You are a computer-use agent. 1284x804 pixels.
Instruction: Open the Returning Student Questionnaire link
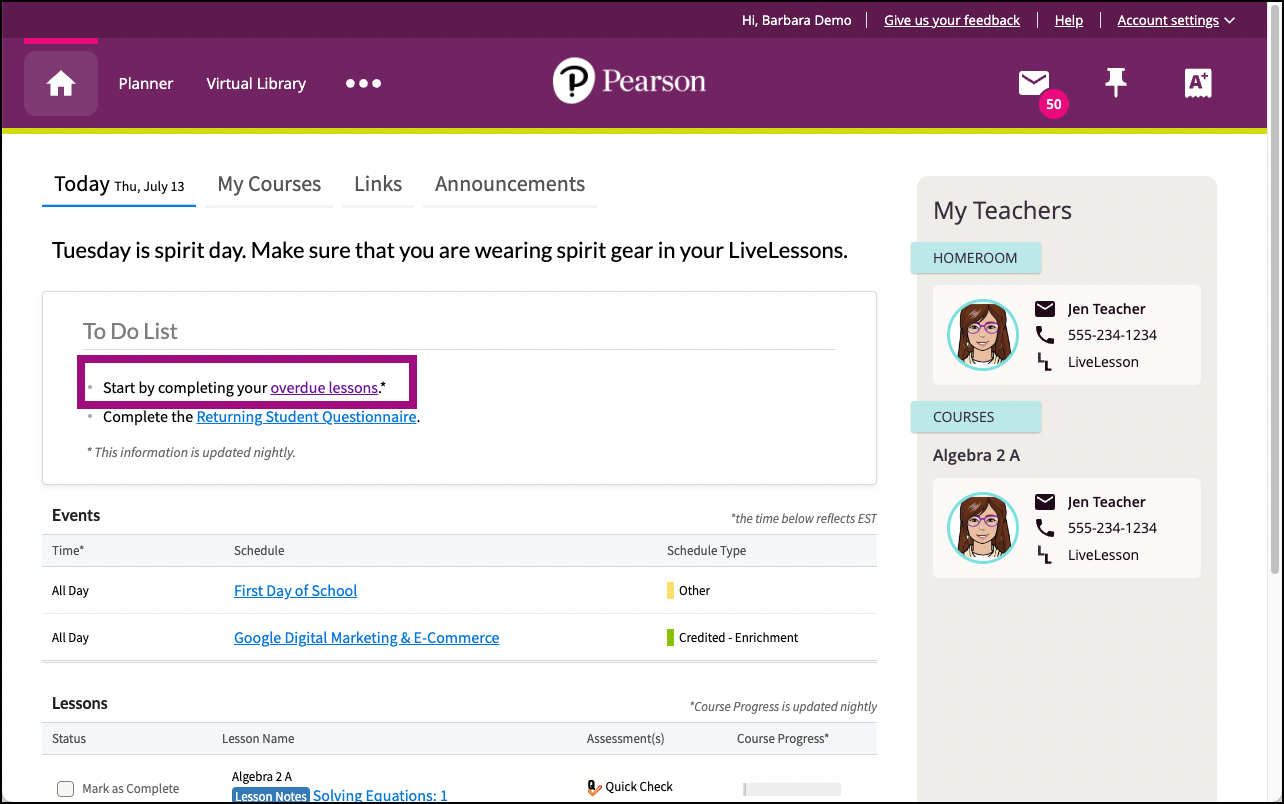tap(306, 417)
